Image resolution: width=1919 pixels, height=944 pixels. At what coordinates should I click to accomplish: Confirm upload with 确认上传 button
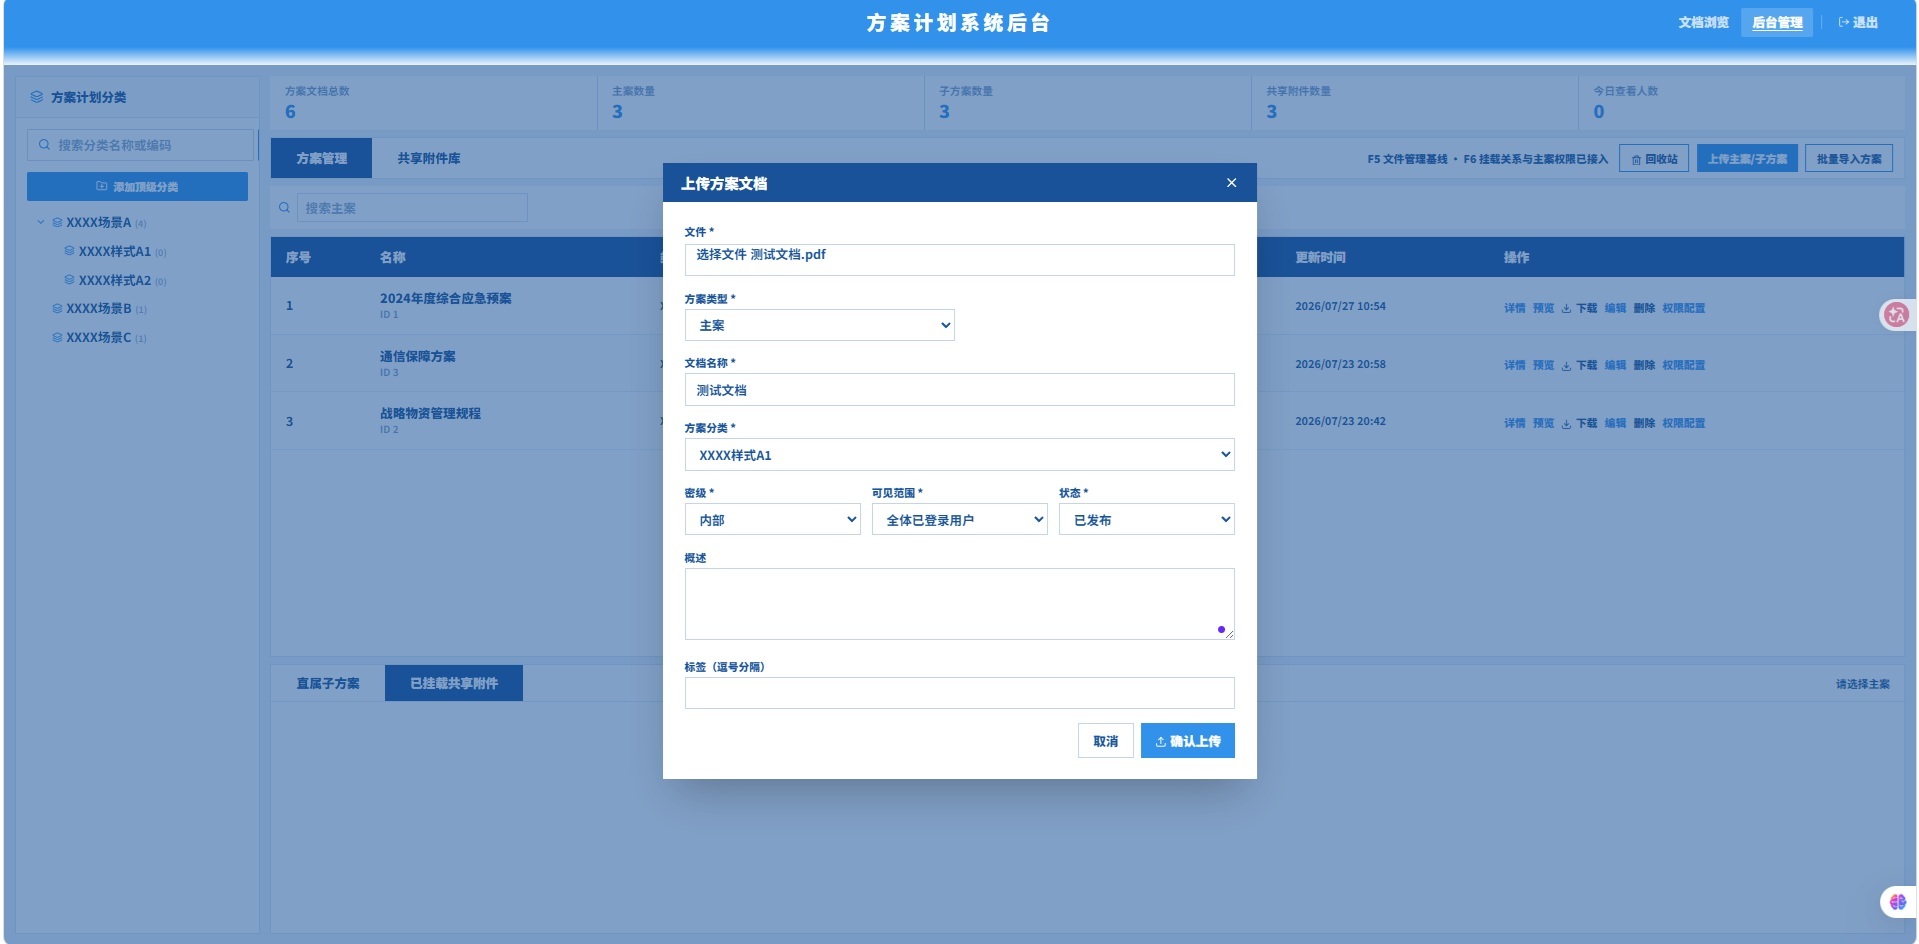point(1187,741)
